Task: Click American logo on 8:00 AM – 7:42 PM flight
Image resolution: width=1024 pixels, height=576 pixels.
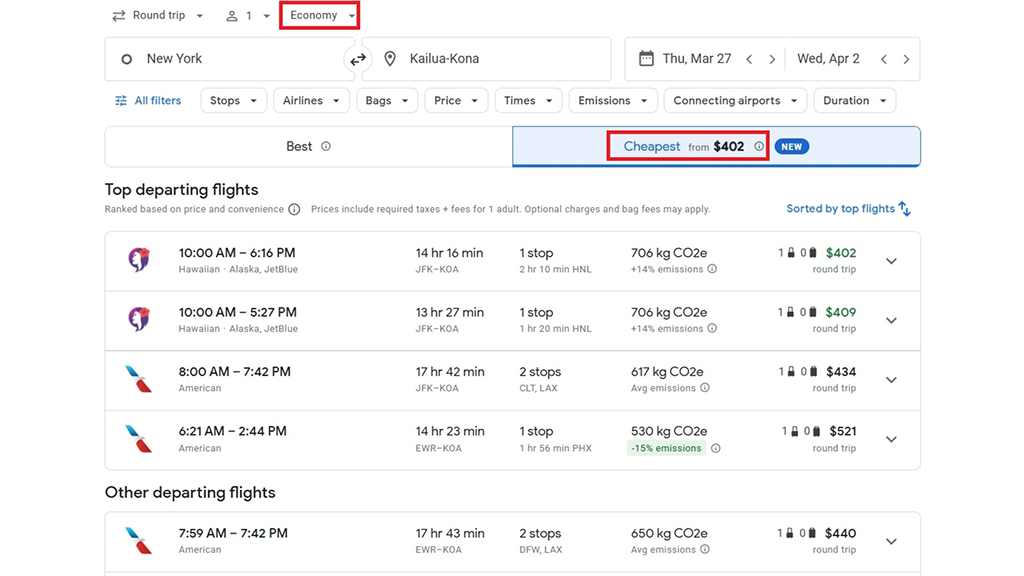Action: pyautogui.click(x=139, y=379)
